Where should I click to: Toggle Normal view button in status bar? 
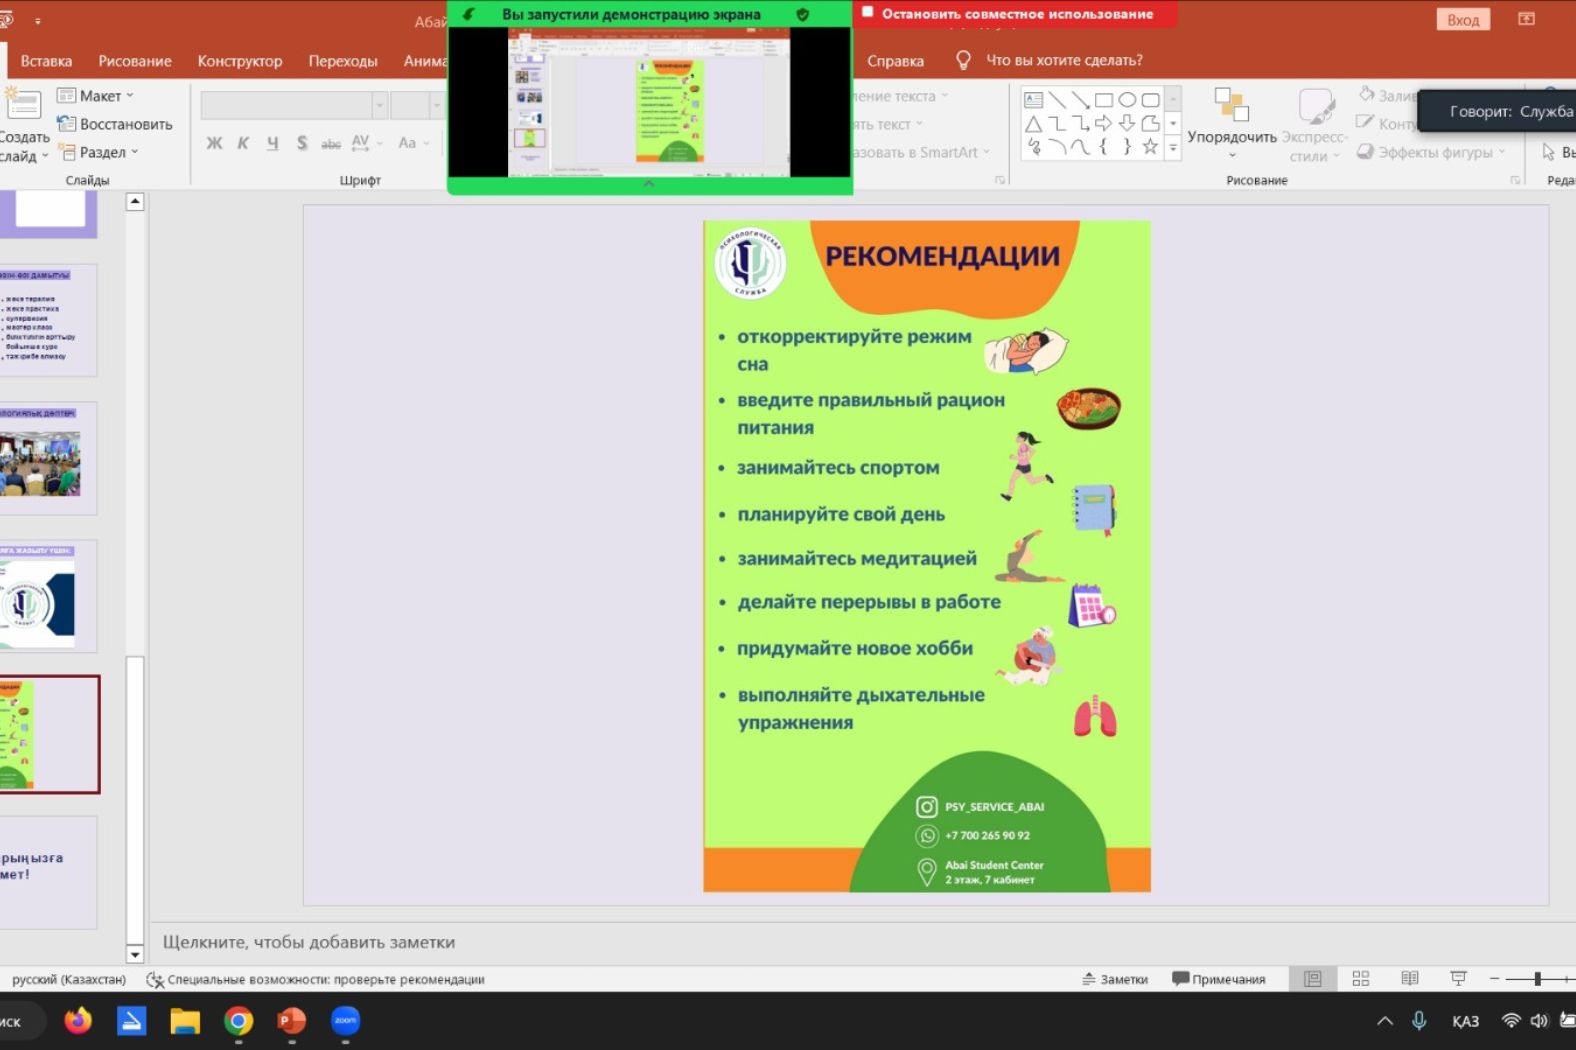click(x=1312, y=979)
